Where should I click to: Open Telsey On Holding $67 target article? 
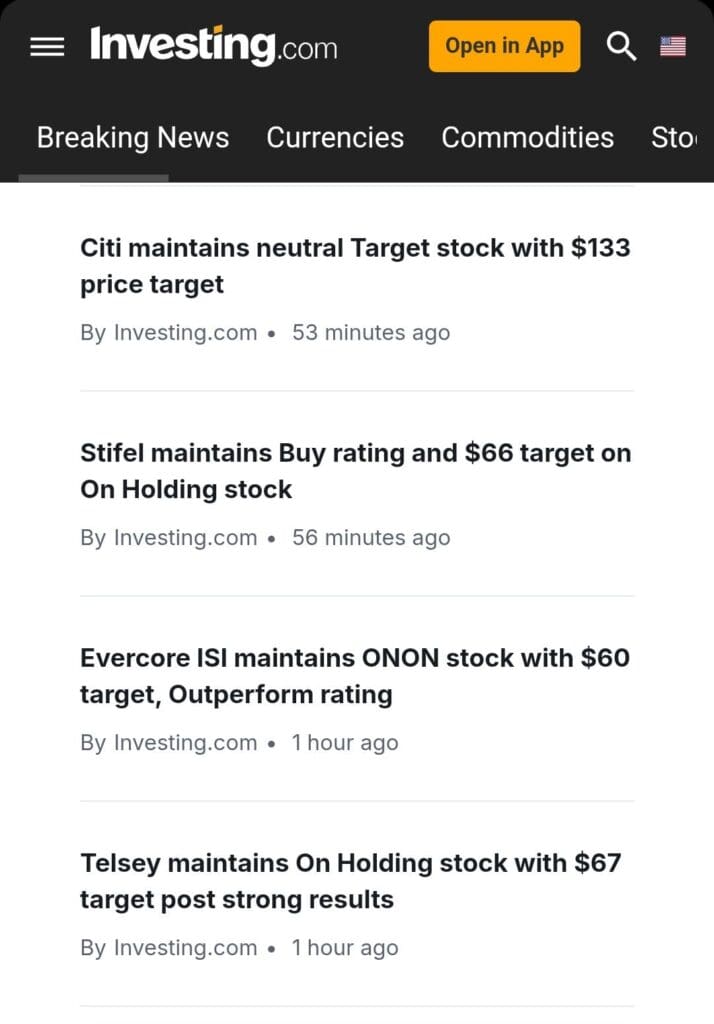pyautogui.click(x=350, y=881)
